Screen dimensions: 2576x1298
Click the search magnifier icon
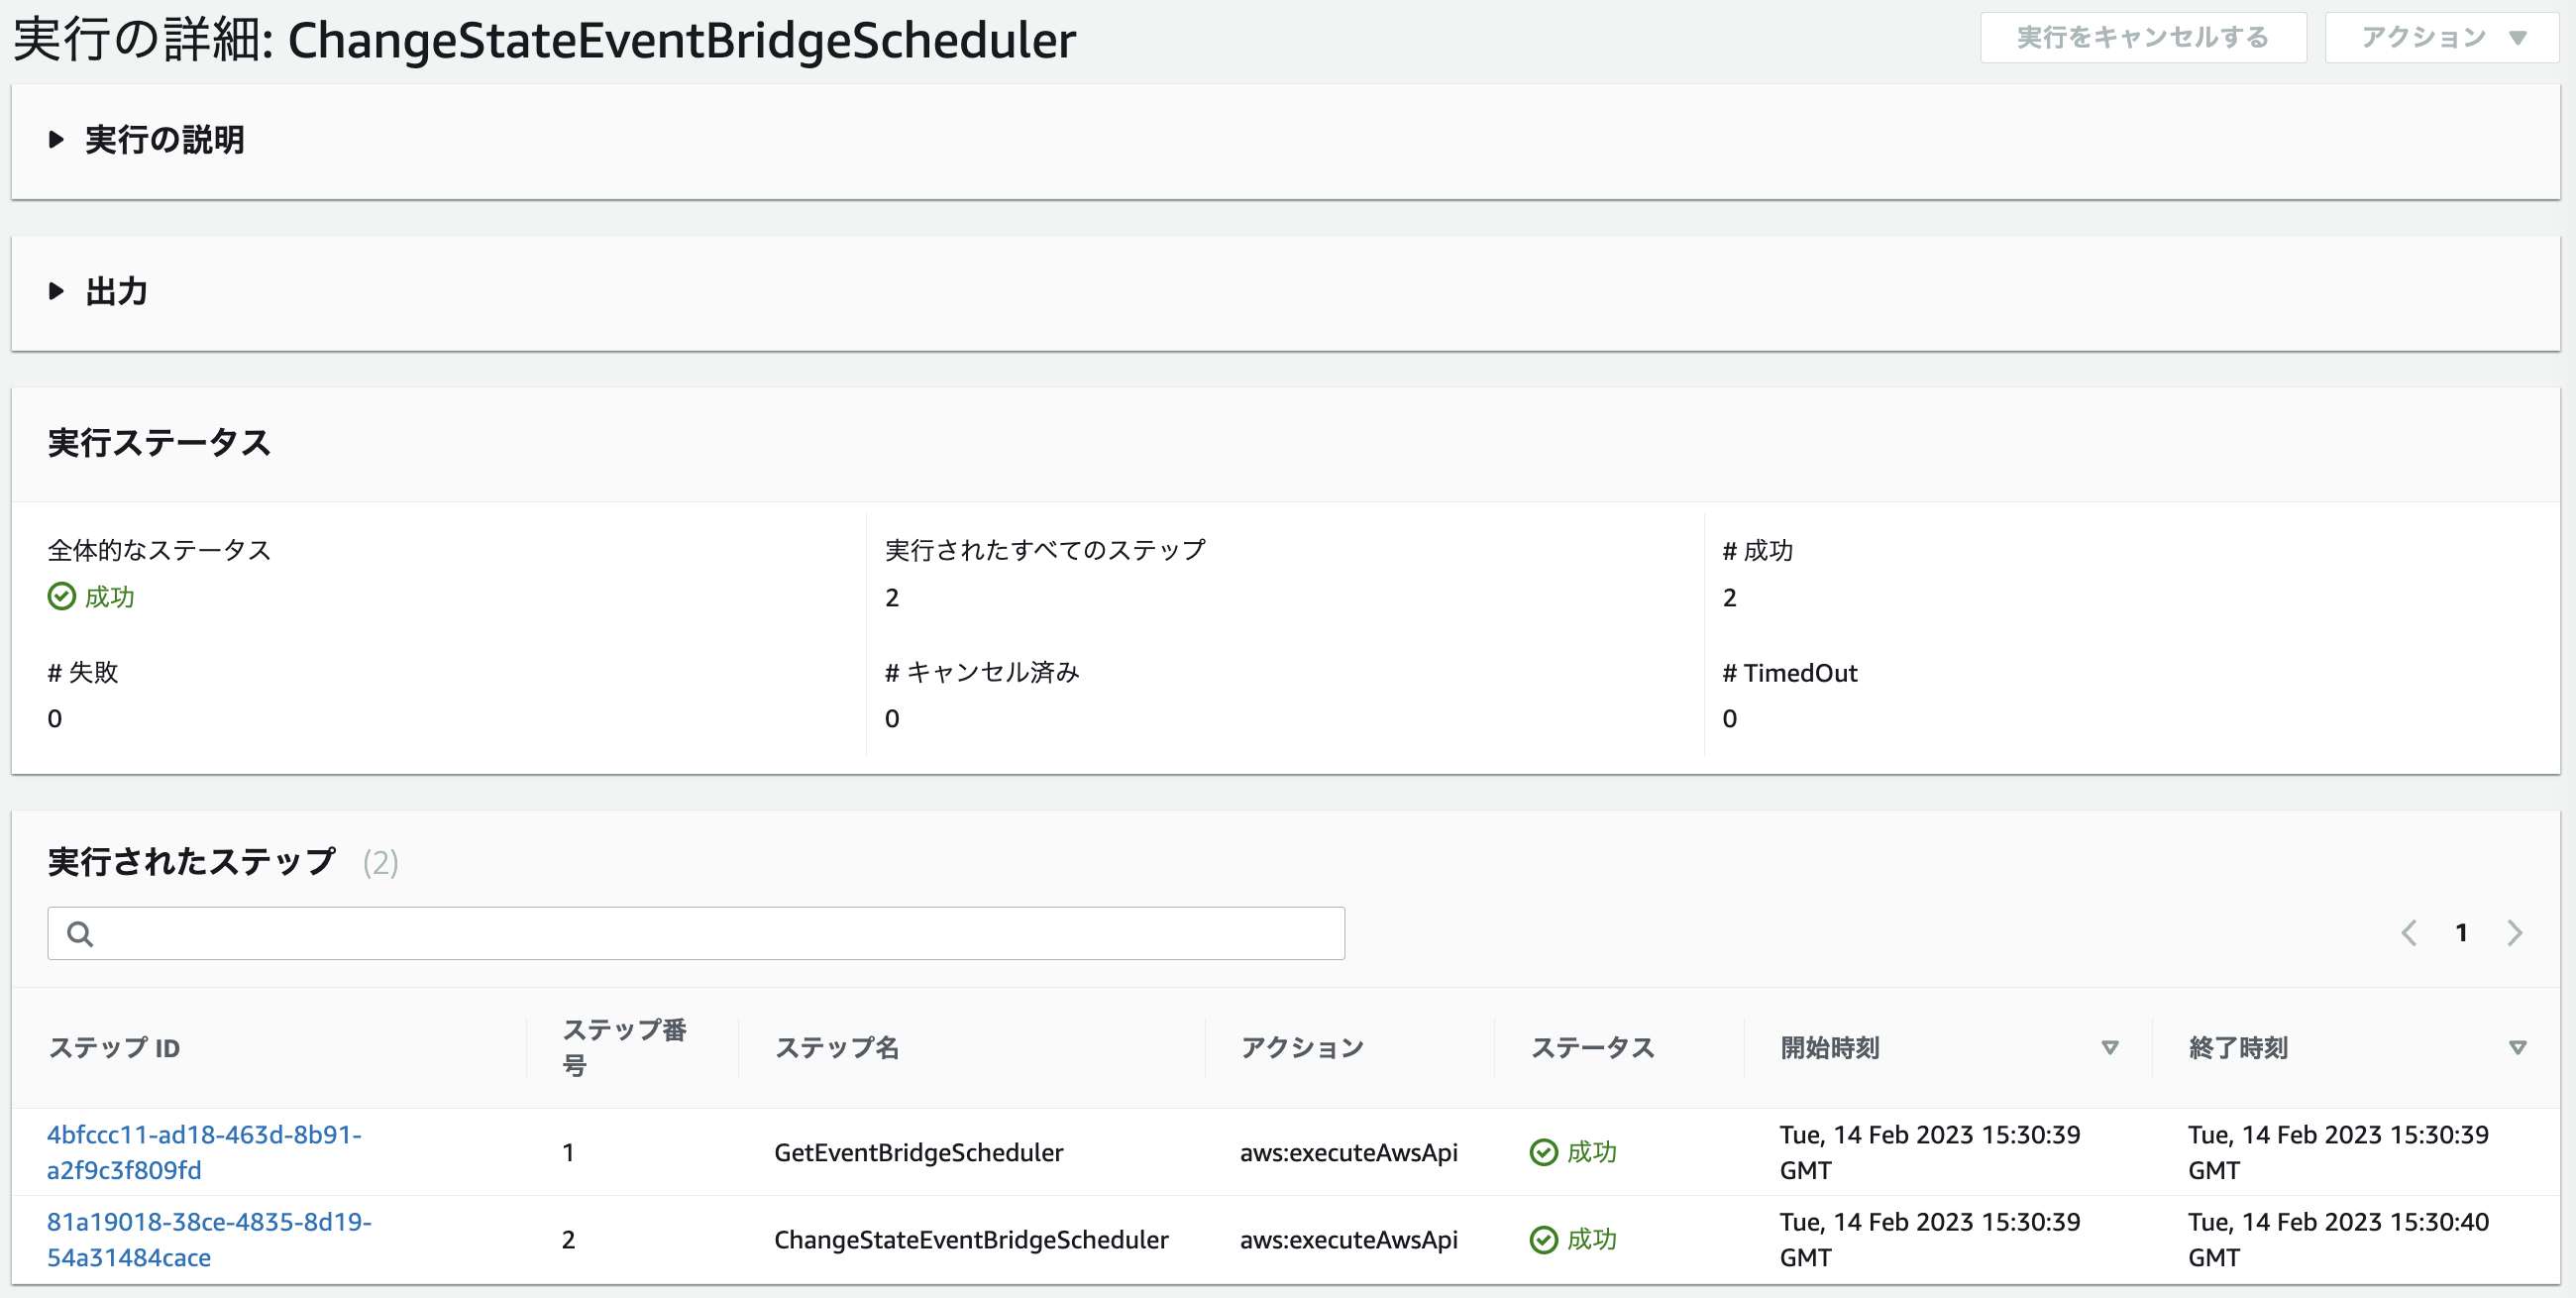pos(80,933)
